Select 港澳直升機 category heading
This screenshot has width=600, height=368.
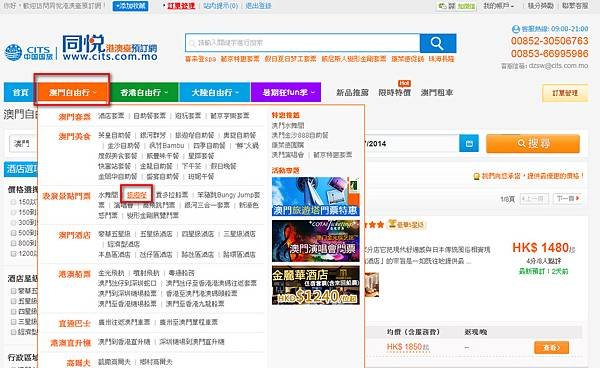pyautogui.click(x=71, y=343)
